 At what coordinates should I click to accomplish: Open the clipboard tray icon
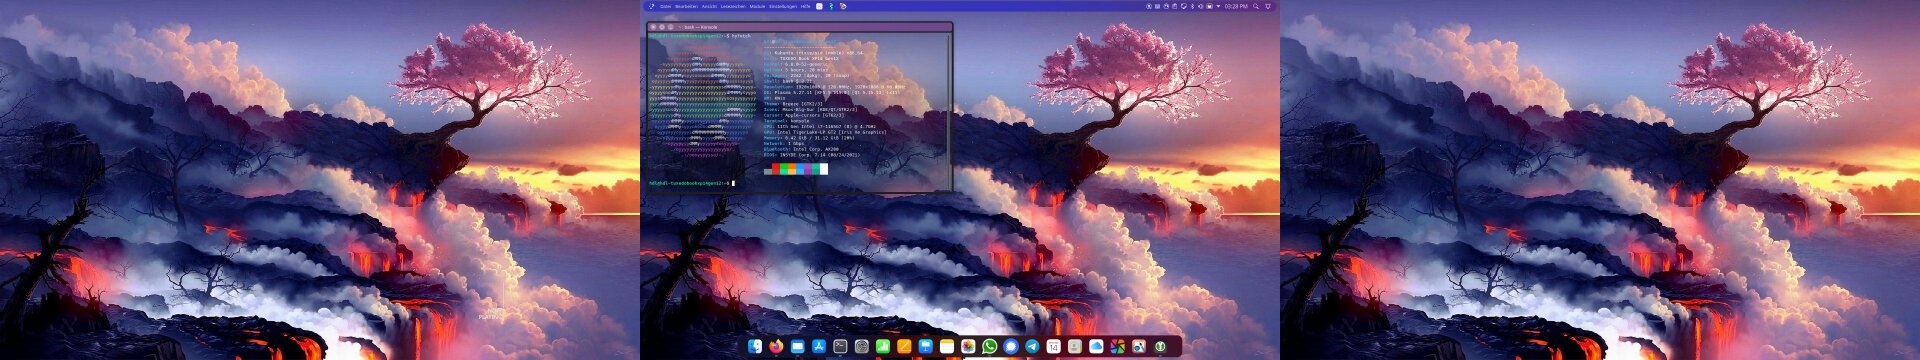(x=1175, y=6)
